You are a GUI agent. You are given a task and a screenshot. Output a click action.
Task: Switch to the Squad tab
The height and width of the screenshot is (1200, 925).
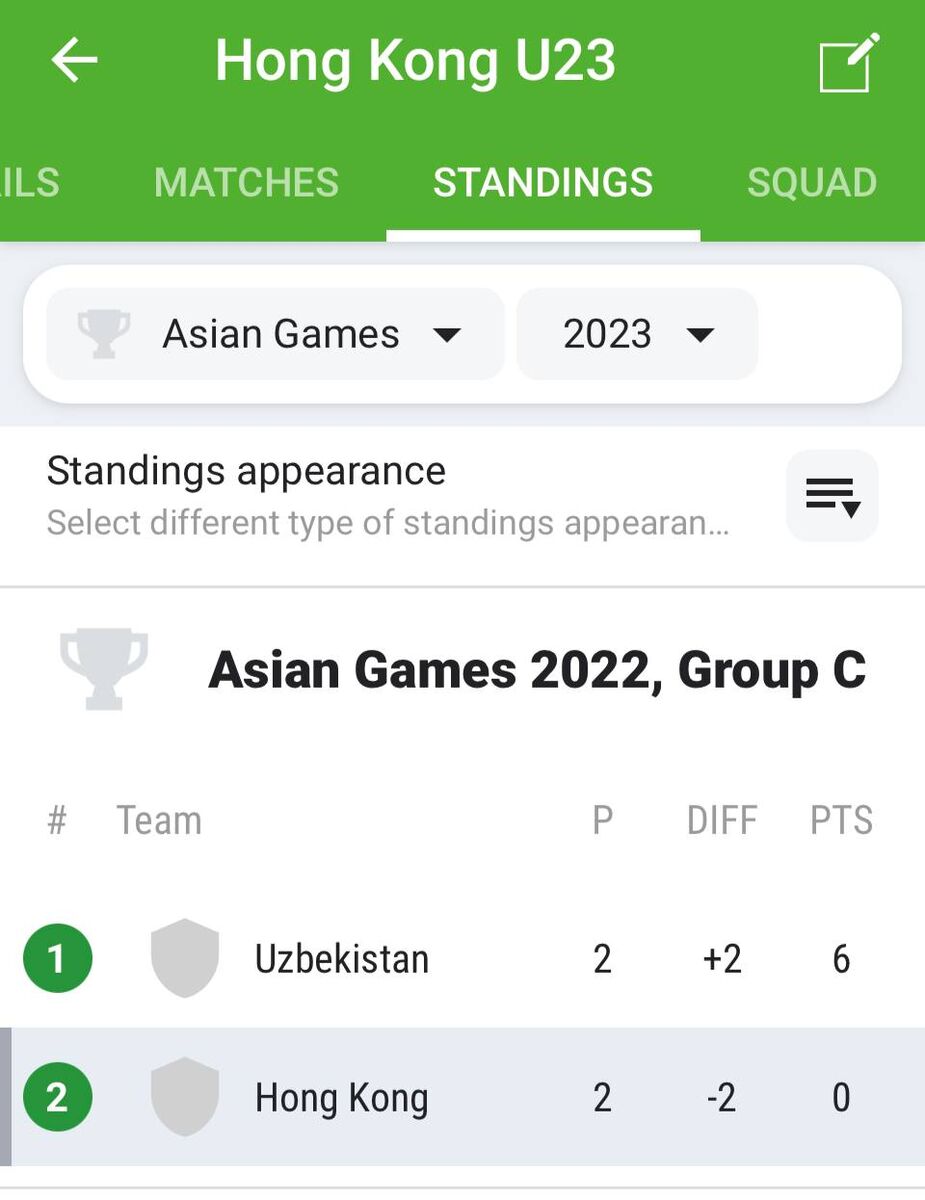(x=811, y=183)
